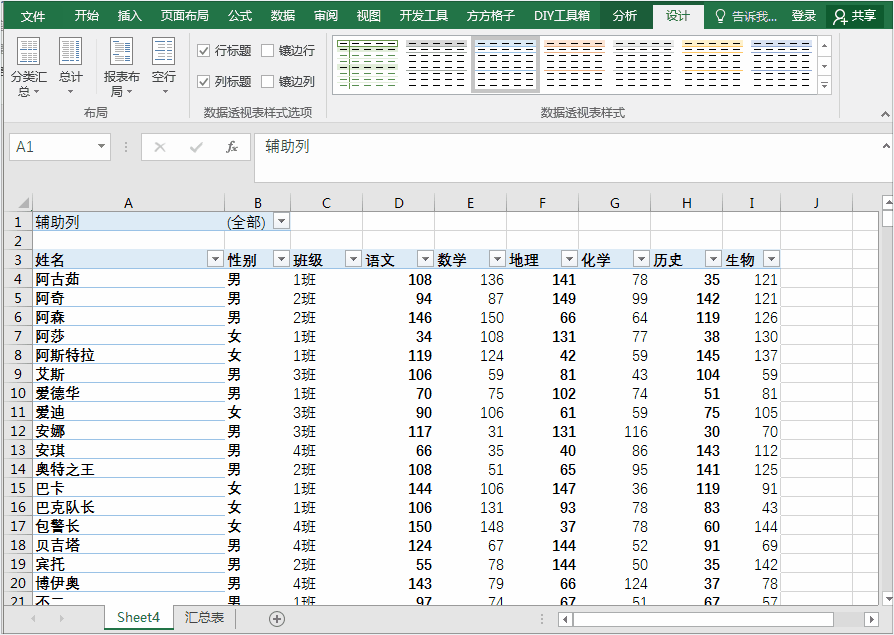Open the 化学 column filter dropdown

click(x=641, y=259)
